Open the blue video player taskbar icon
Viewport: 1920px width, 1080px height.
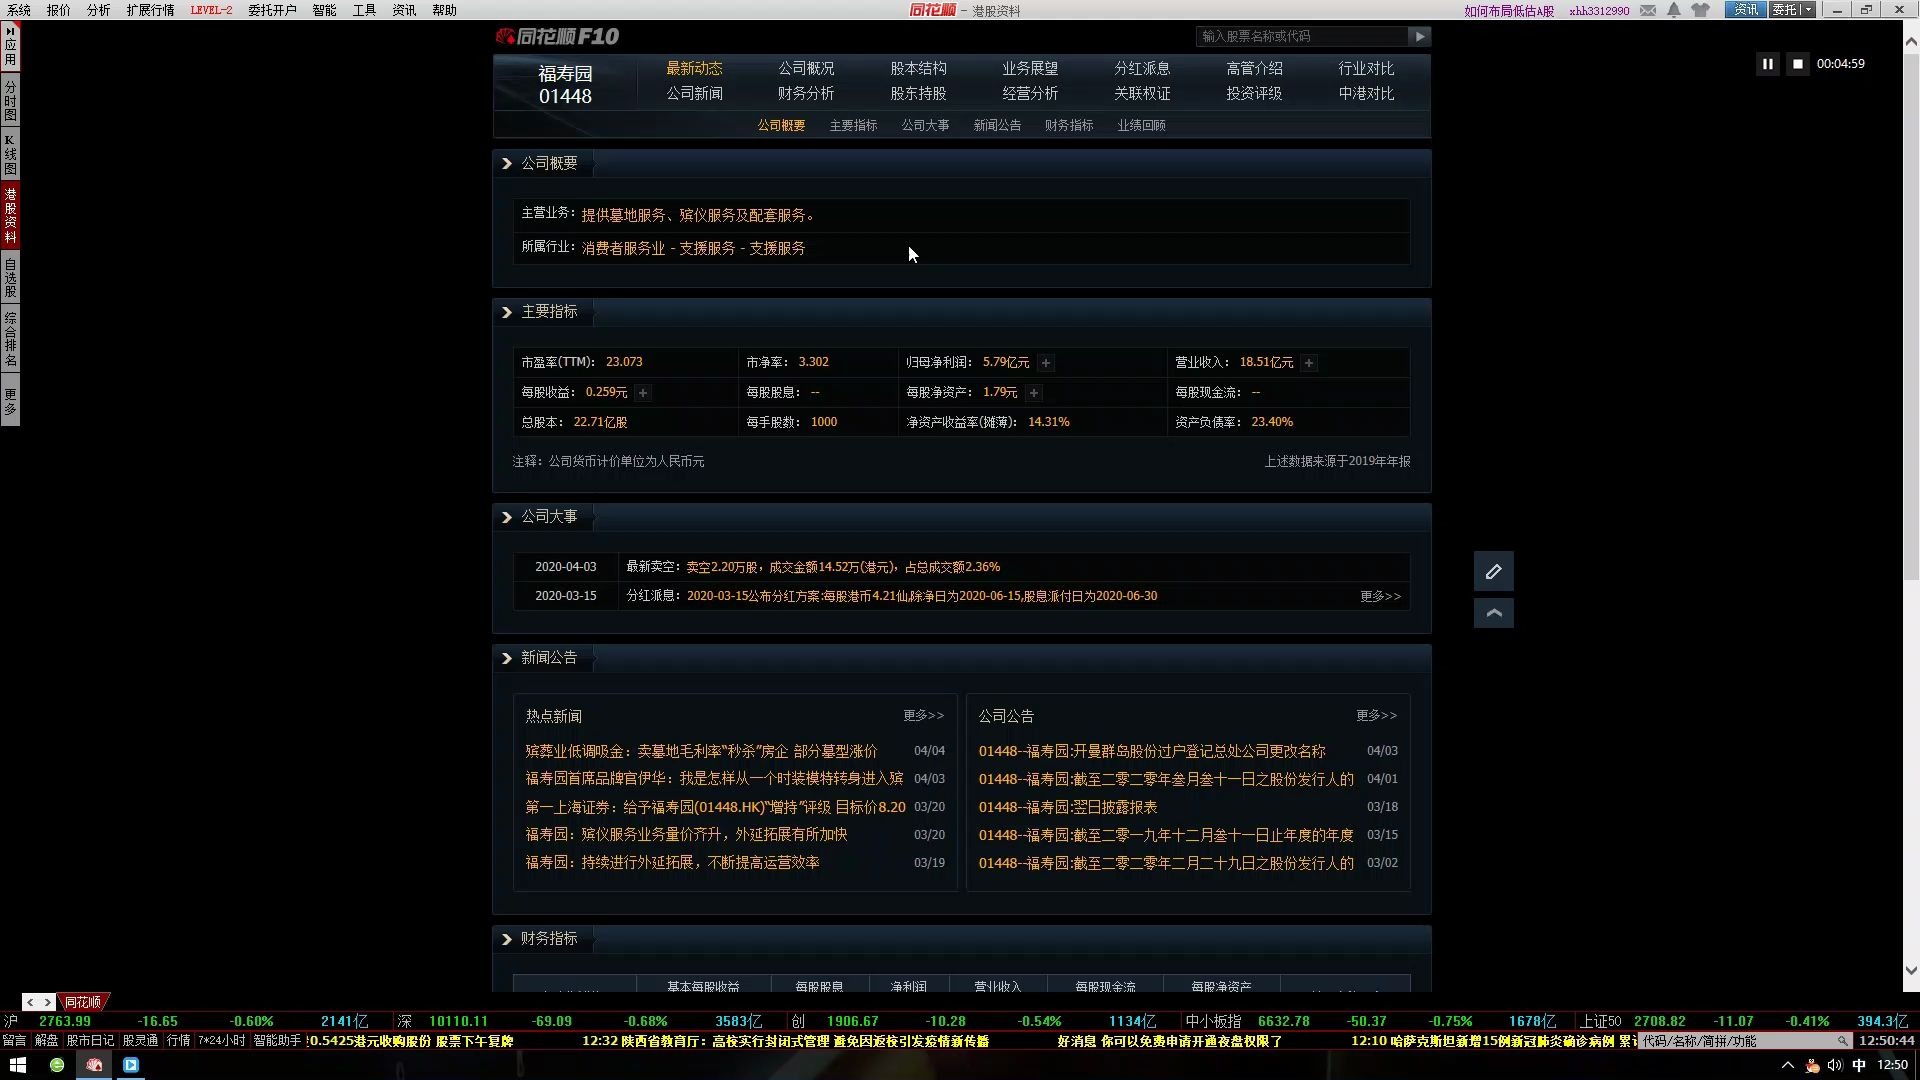(131, 1066)
